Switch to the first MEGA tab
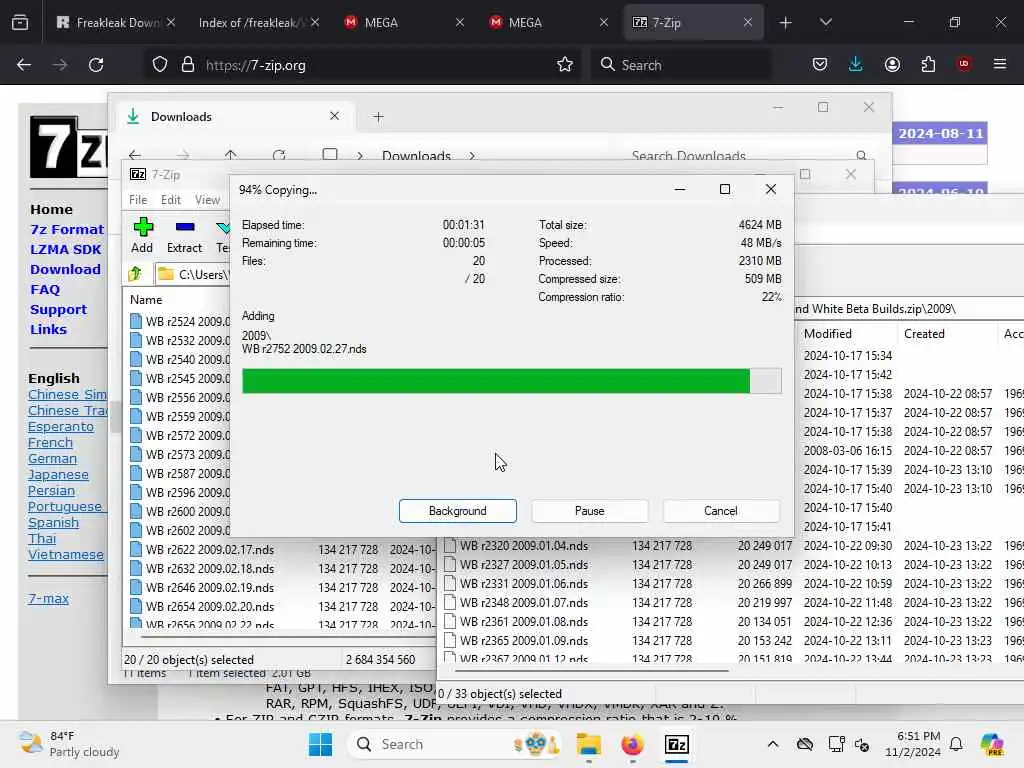The width and height of the screenshot is (1024, 768). (404, 23)
